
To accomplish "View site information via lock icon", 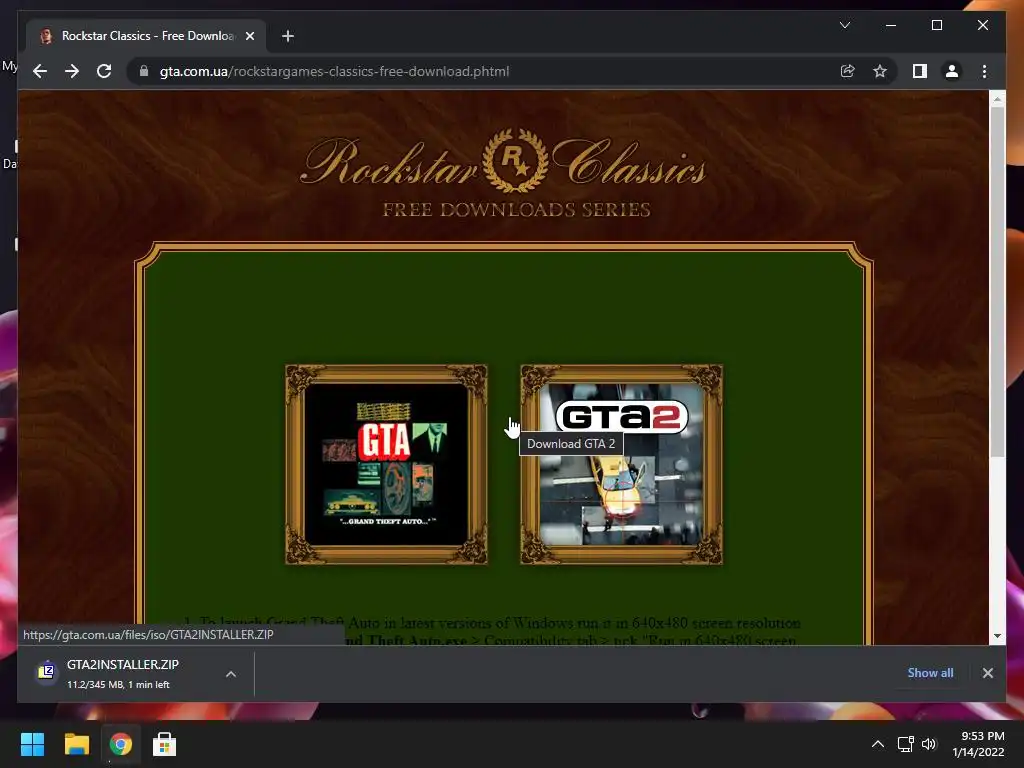I will click(x=144, y=71).
